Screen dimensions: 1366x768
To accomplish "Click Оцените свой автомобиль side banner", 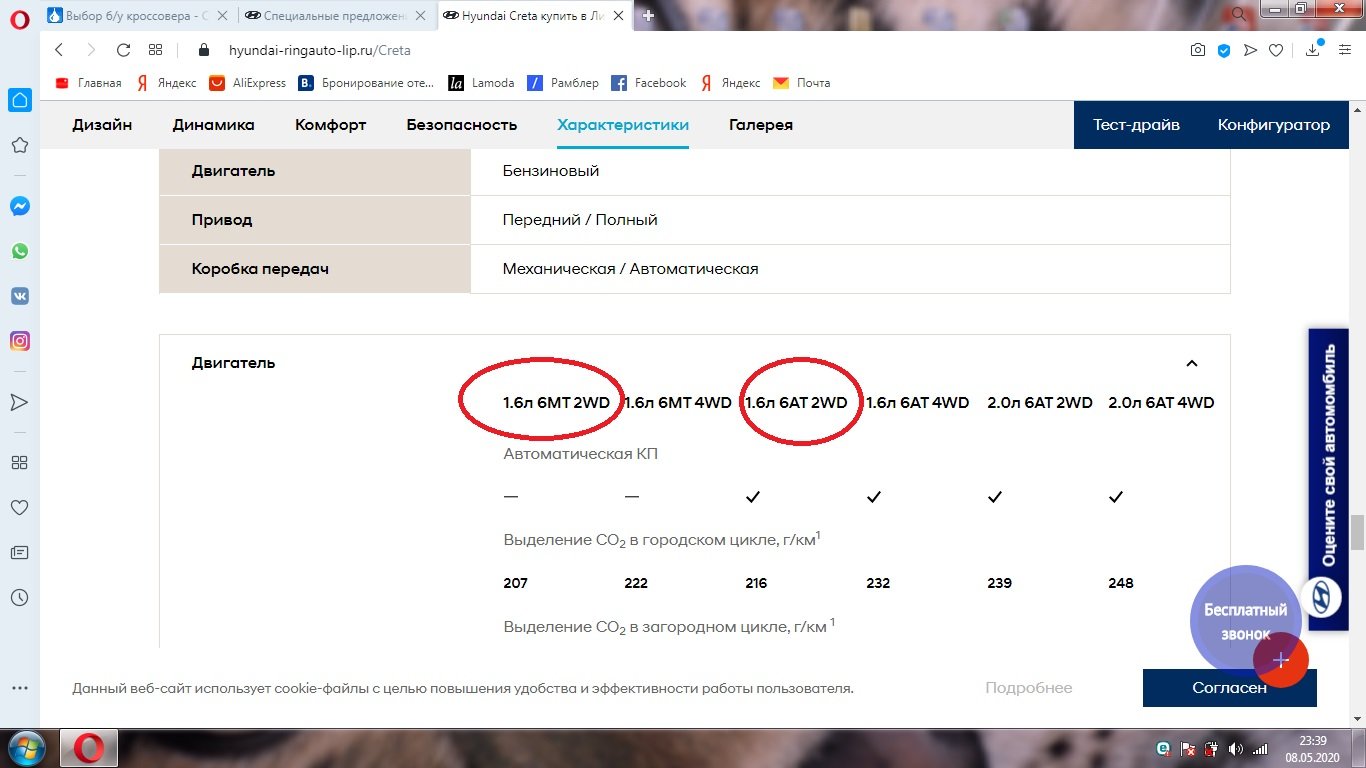I will [x=1328, y=480].
